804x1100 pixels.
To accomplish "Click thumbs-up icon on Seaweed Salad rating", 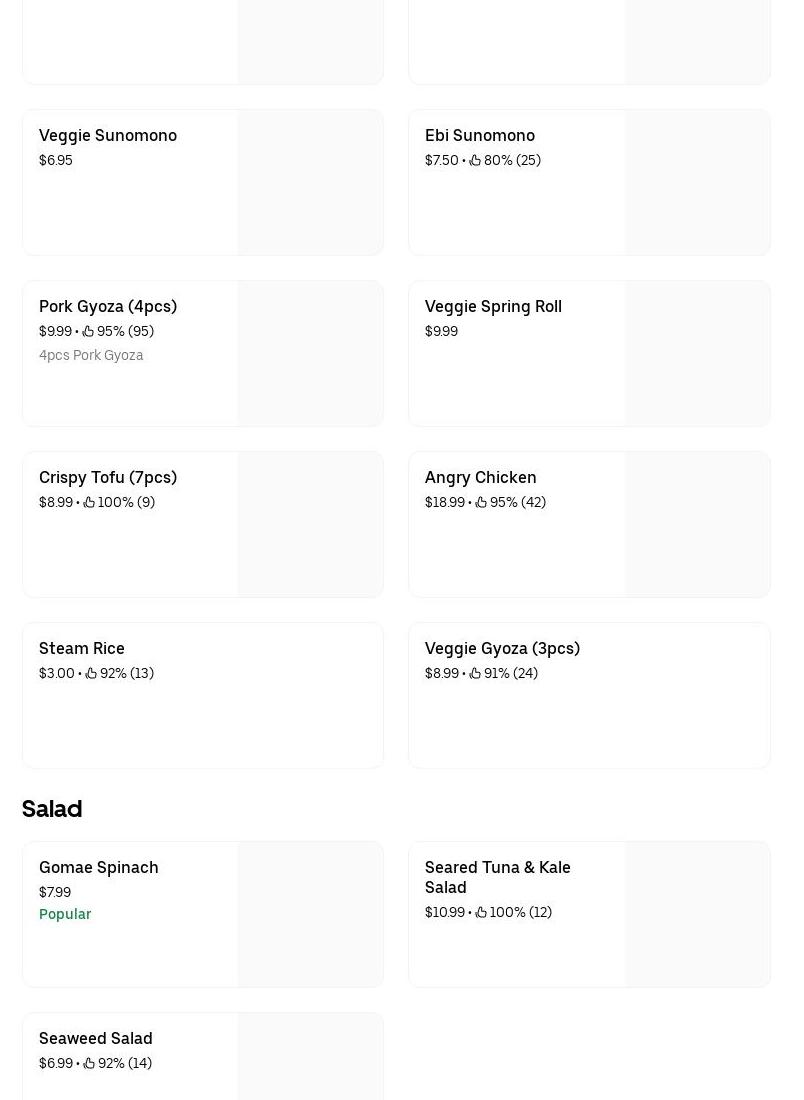I will point(89,1063).
